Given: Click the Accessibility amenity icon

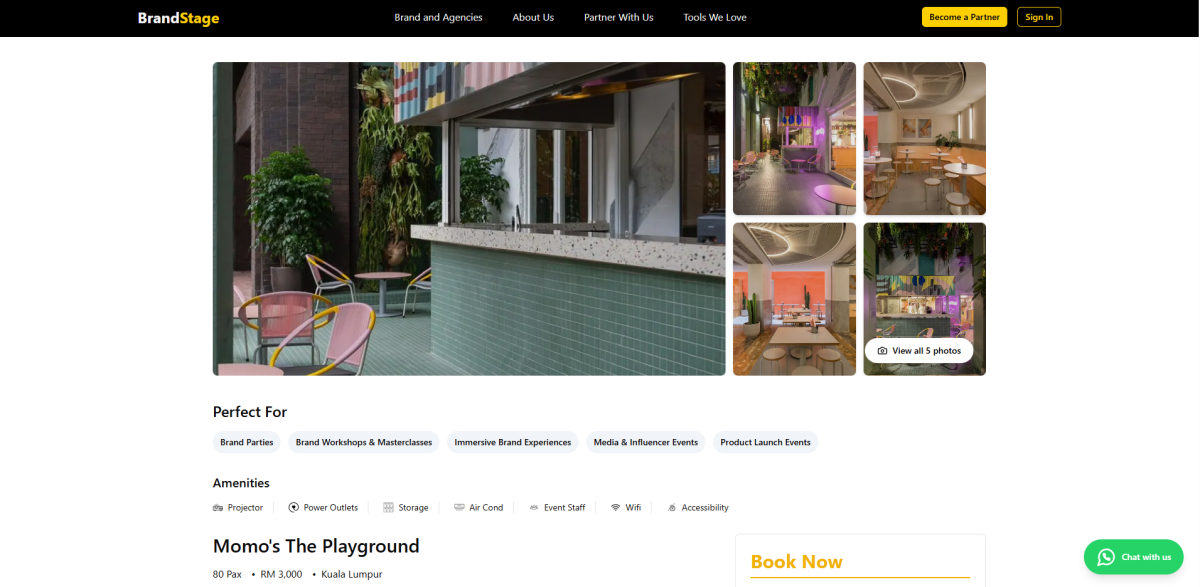Looking at the screenshot, I should tap(672, 508).
